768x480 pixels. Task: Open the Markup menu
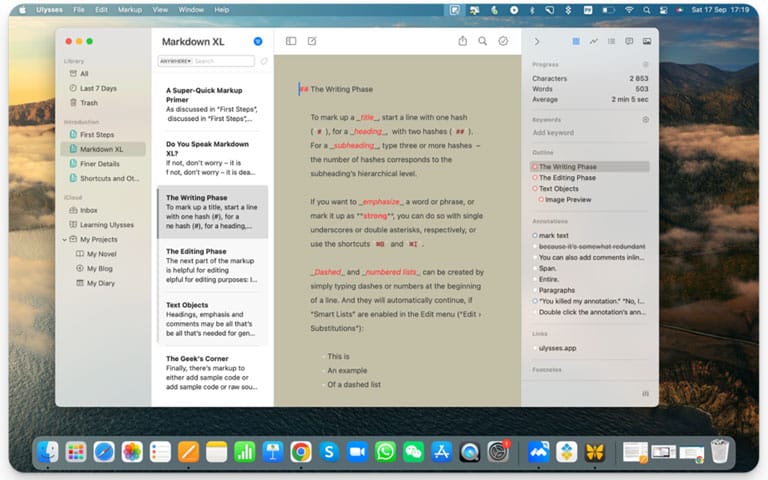click(x=130, y=10)
